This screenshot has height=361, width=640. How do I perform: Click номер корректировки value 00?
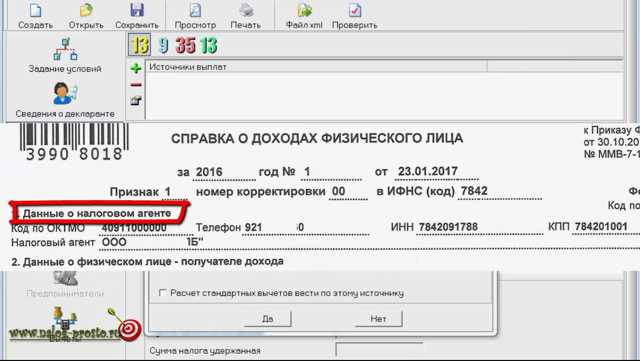tap(338, 192)
